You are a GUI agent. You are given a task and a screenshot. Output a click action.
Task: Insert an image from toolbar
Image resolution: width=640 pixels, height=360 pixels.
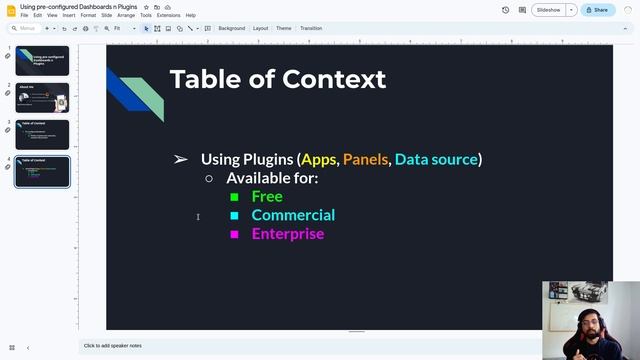(168, 29)
